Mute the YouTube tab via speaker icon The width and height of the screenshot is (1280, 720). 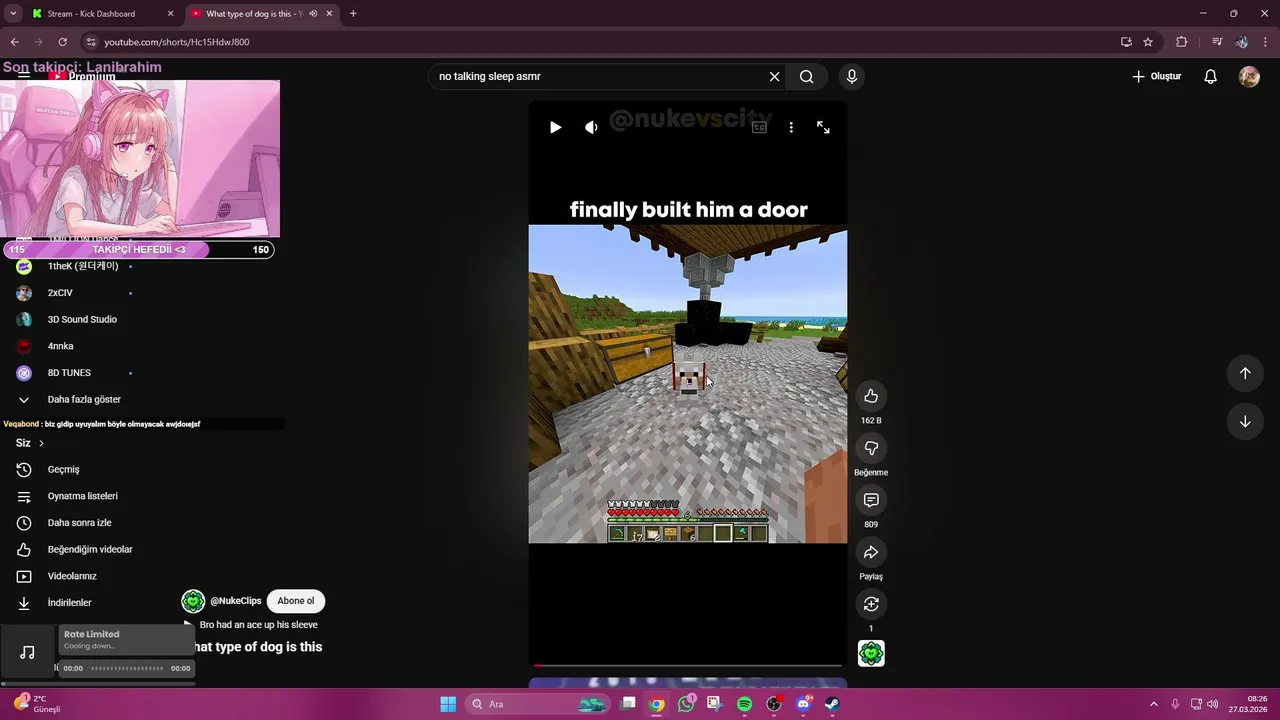click(313, 14)
